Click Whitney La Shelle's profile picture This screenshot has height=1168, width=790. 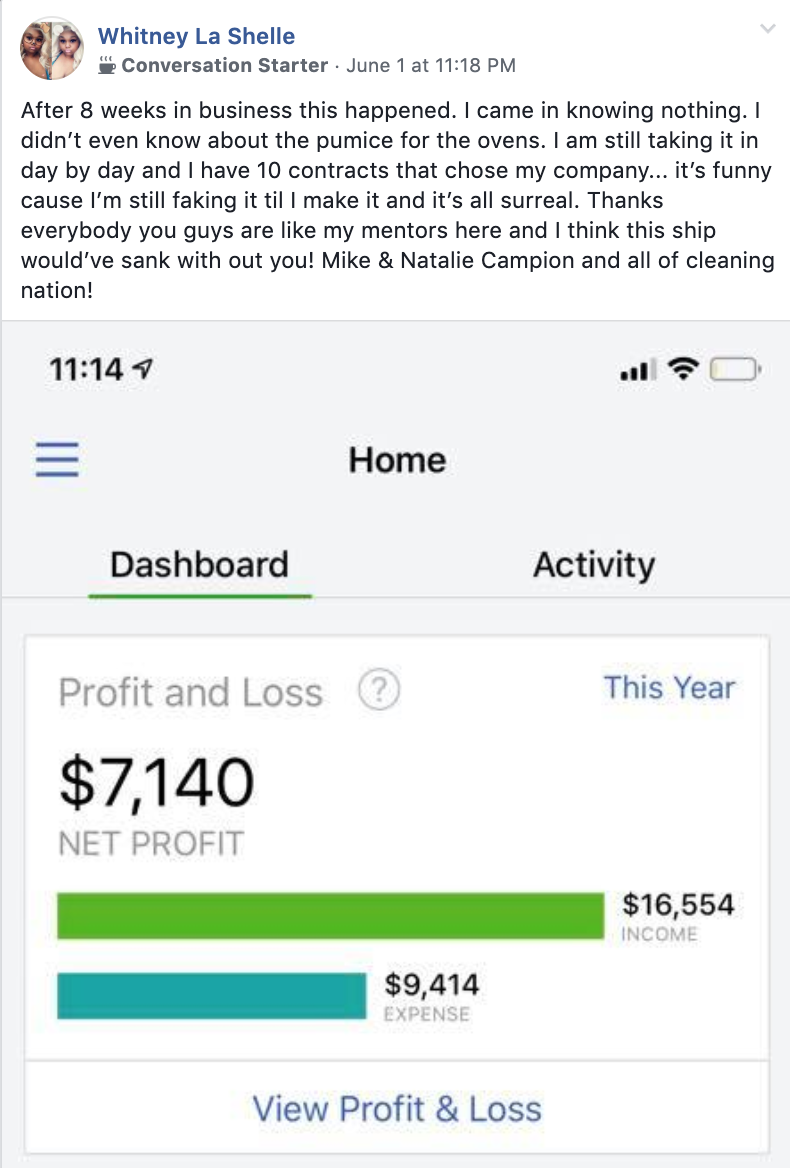point(51,48)
